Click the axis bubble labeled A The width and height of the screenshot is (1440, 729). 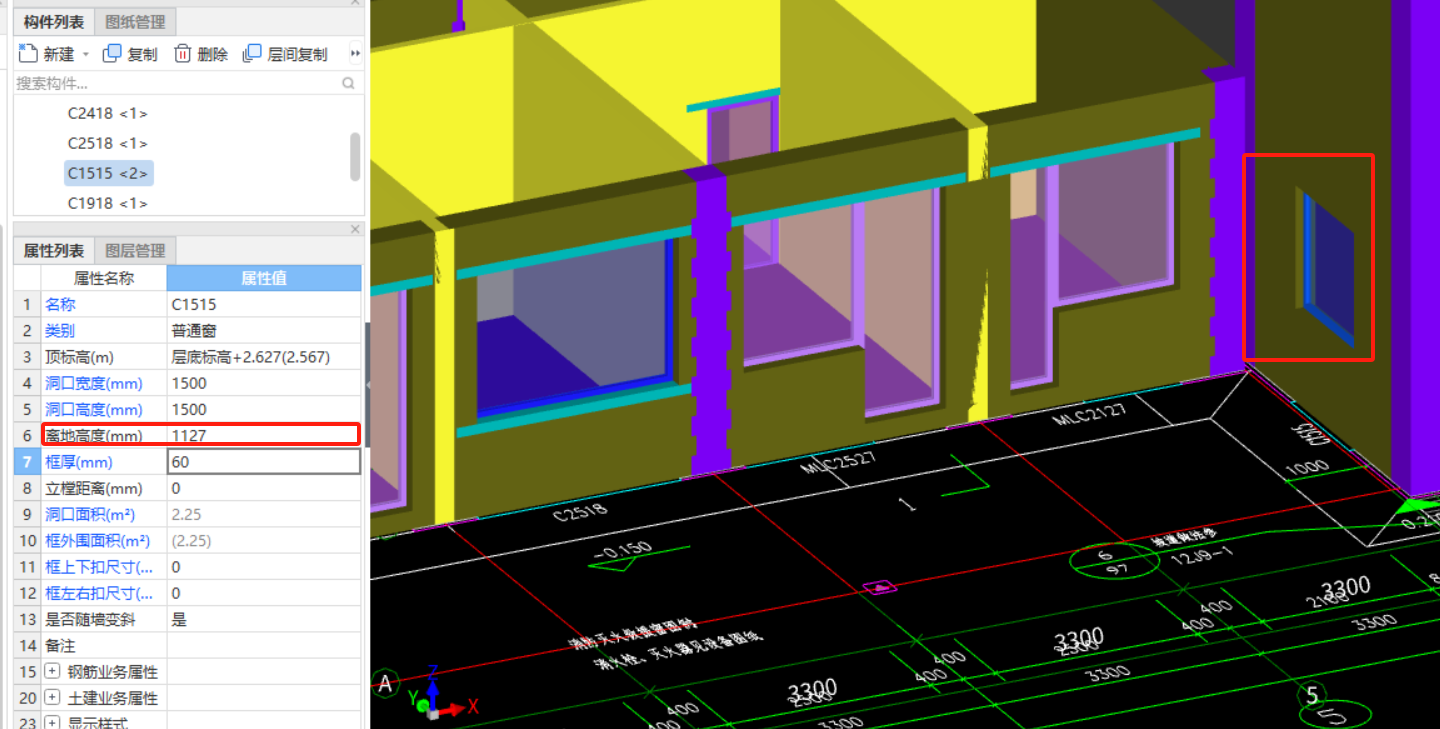(386, 684)
